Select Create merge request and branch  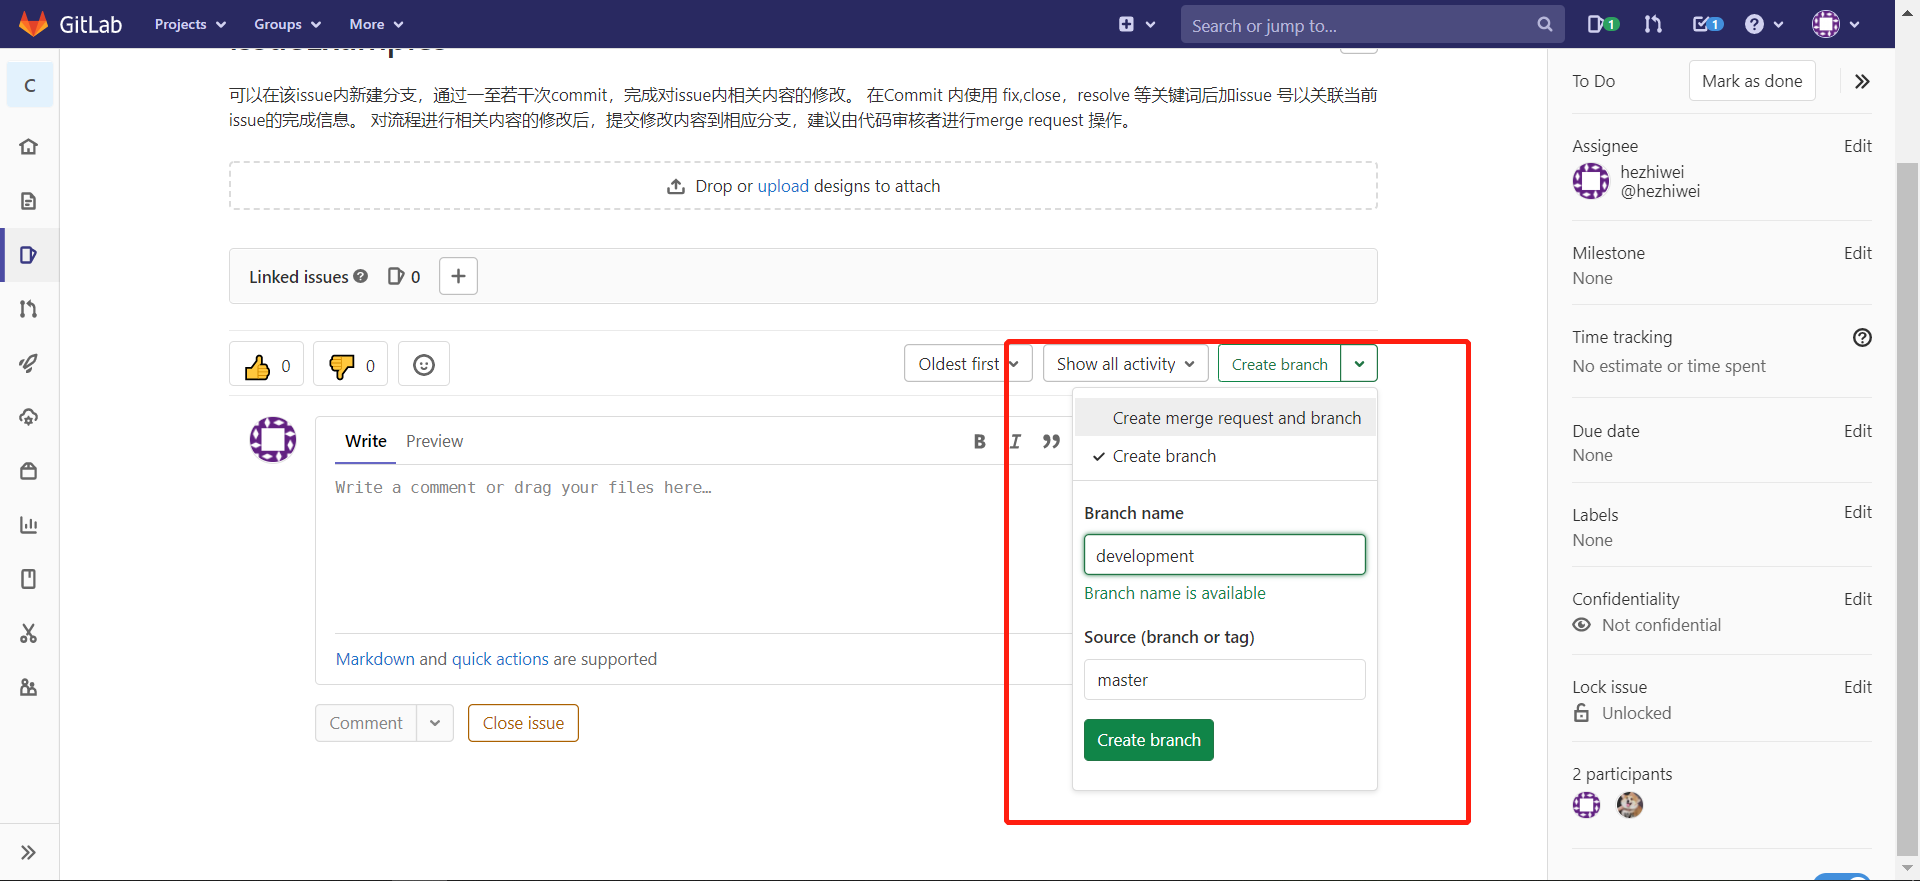pos(1225,418)
